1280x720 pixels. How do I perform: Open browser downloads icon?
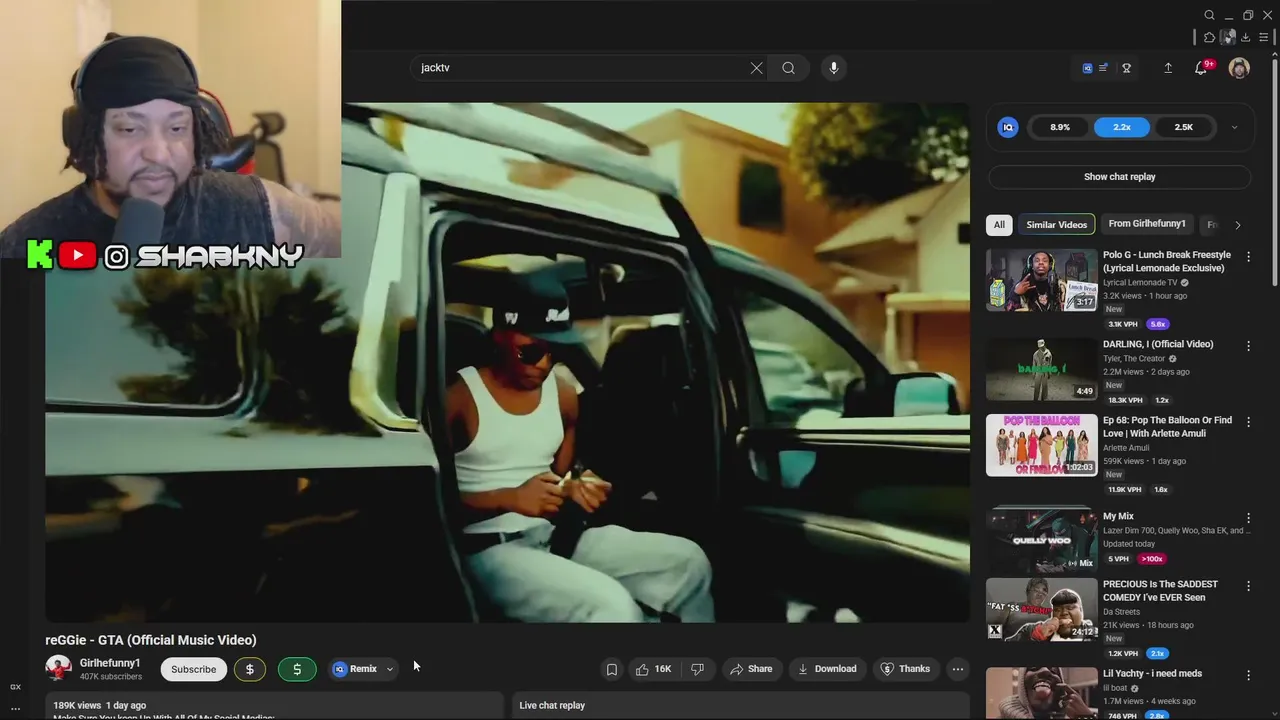(x=1246, y=37)
